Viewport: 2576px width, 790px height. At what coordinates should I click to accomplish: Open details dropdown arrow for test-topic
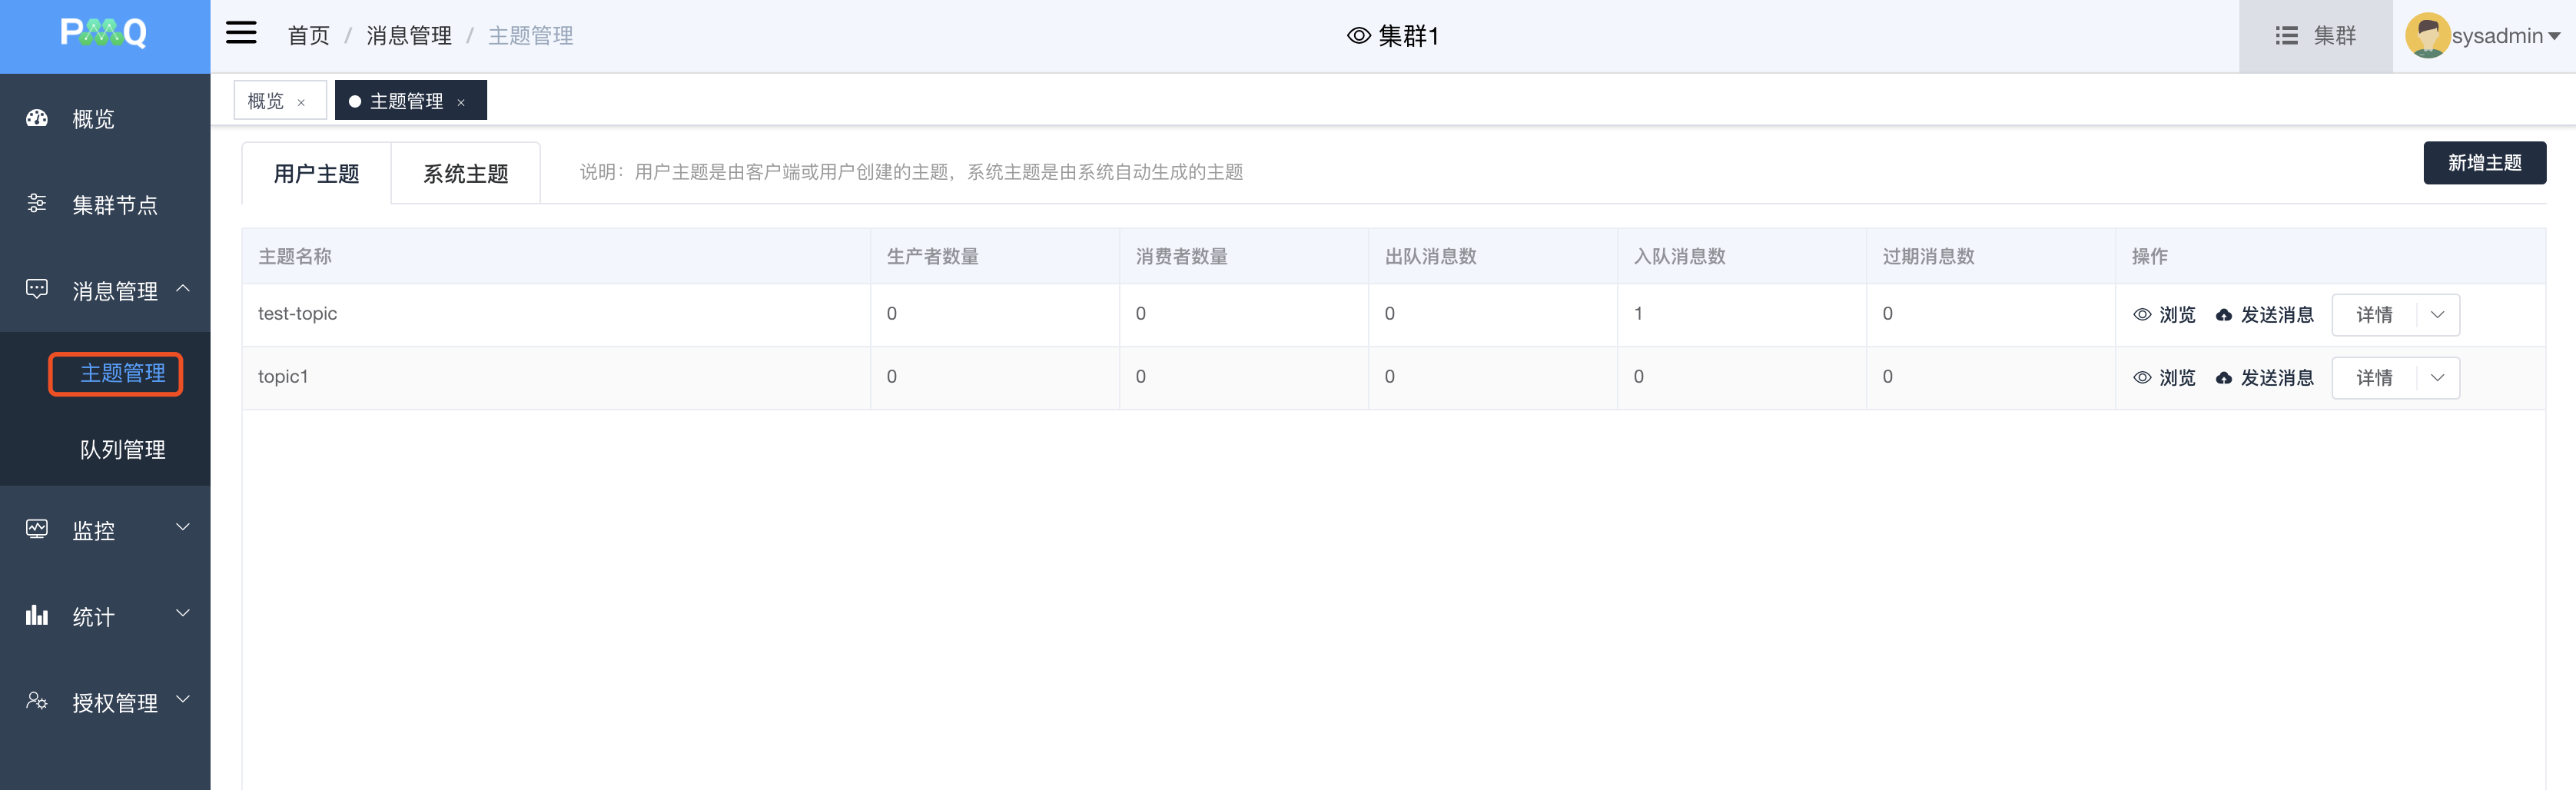coord(2437,315)
